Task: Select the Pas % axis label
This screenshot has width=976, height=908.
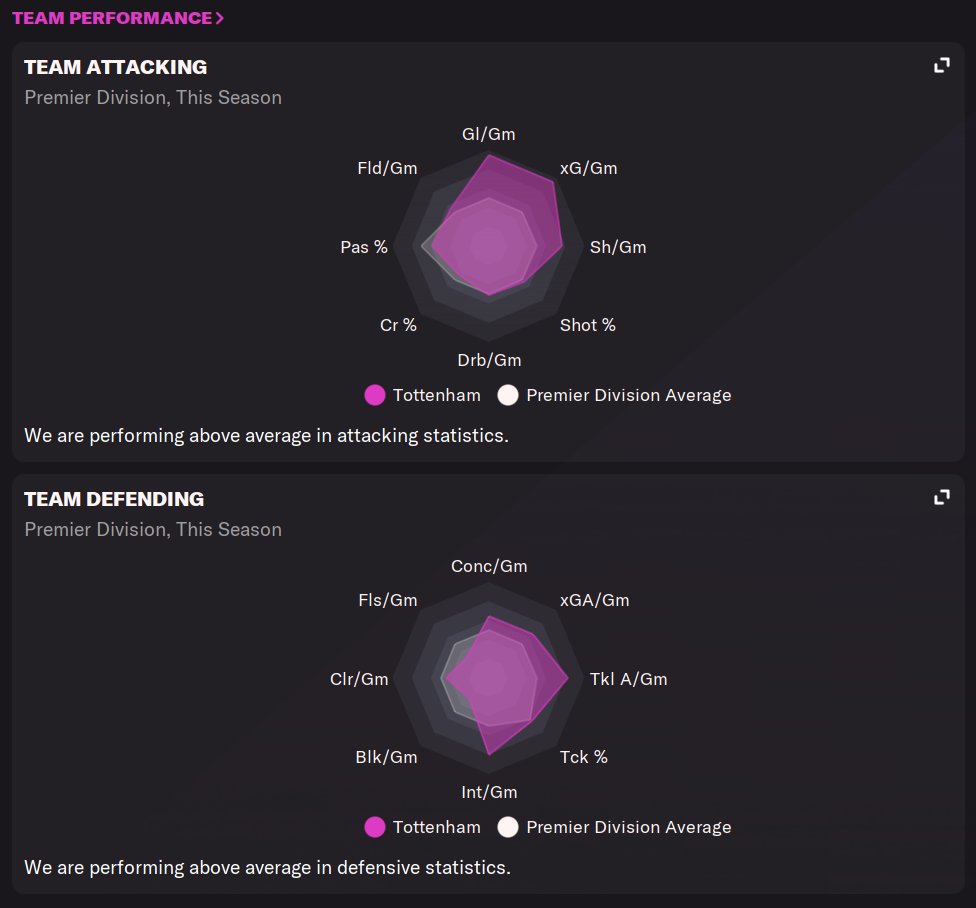Action: 364,247
